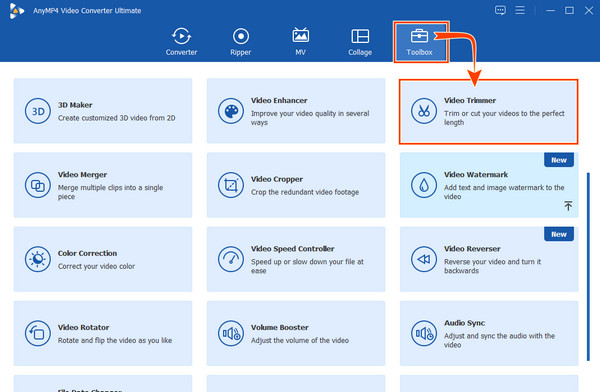This screenshot has width=600, height=392.
Task: Click the 'Video Merger' title text
Action: [x=82, y=175]
